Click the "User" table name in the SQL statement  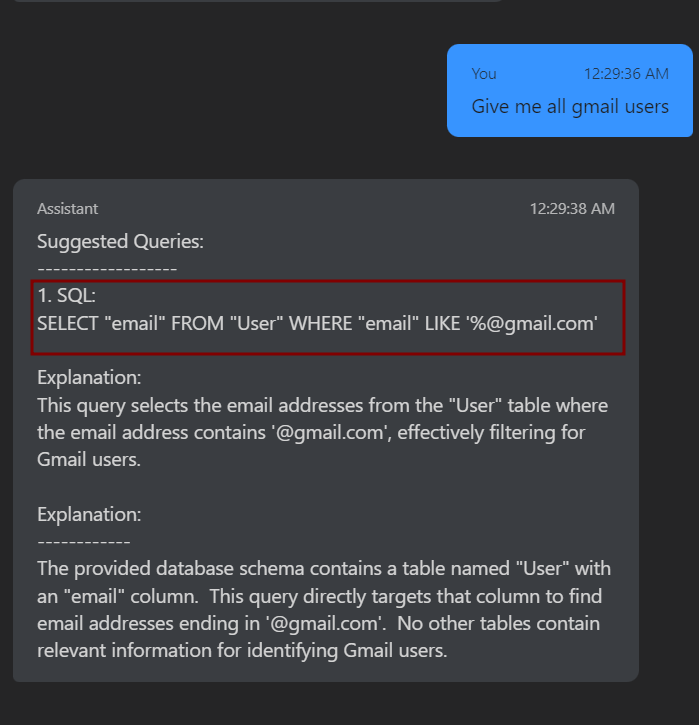pos(256,324)
